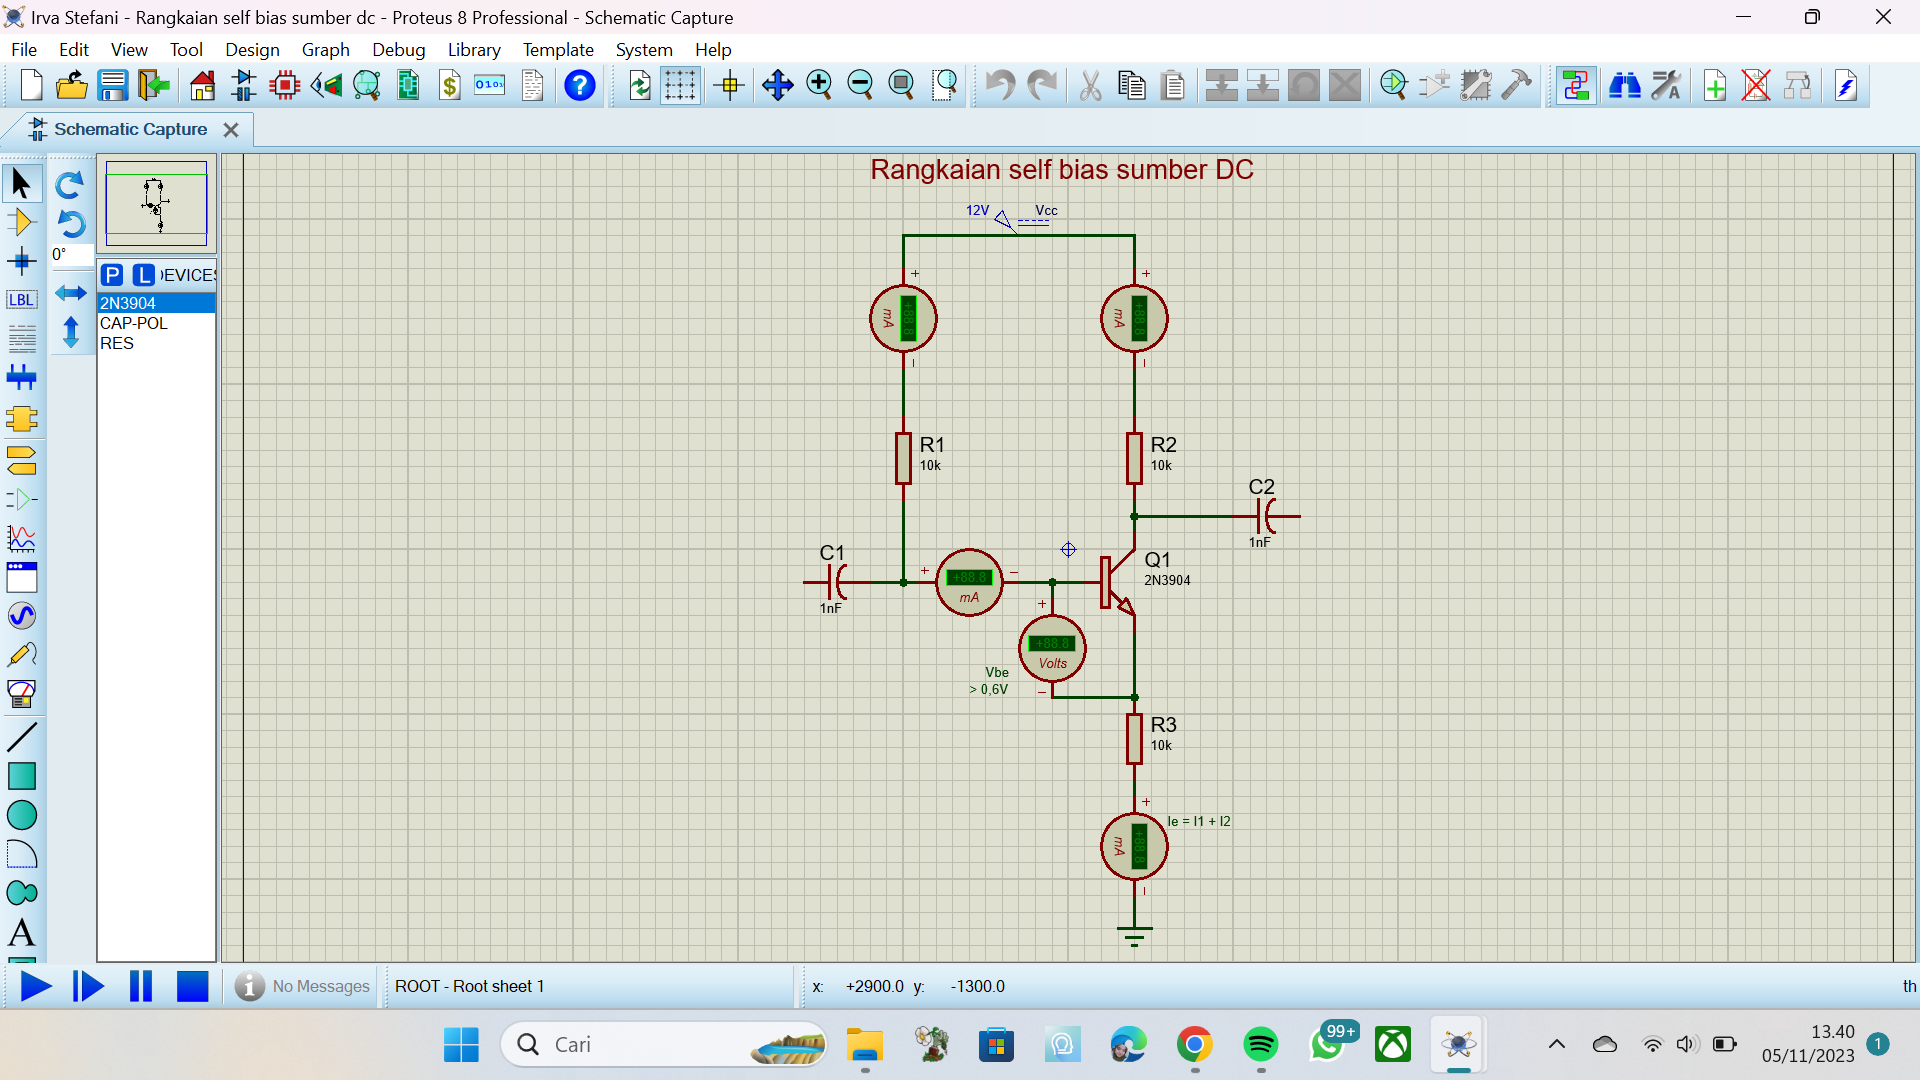Image resolution: width=1920 pixels, height=1080 pixels.
Task: Open Spotify from the taskbar
Action: click(x=1260, y=1045)
